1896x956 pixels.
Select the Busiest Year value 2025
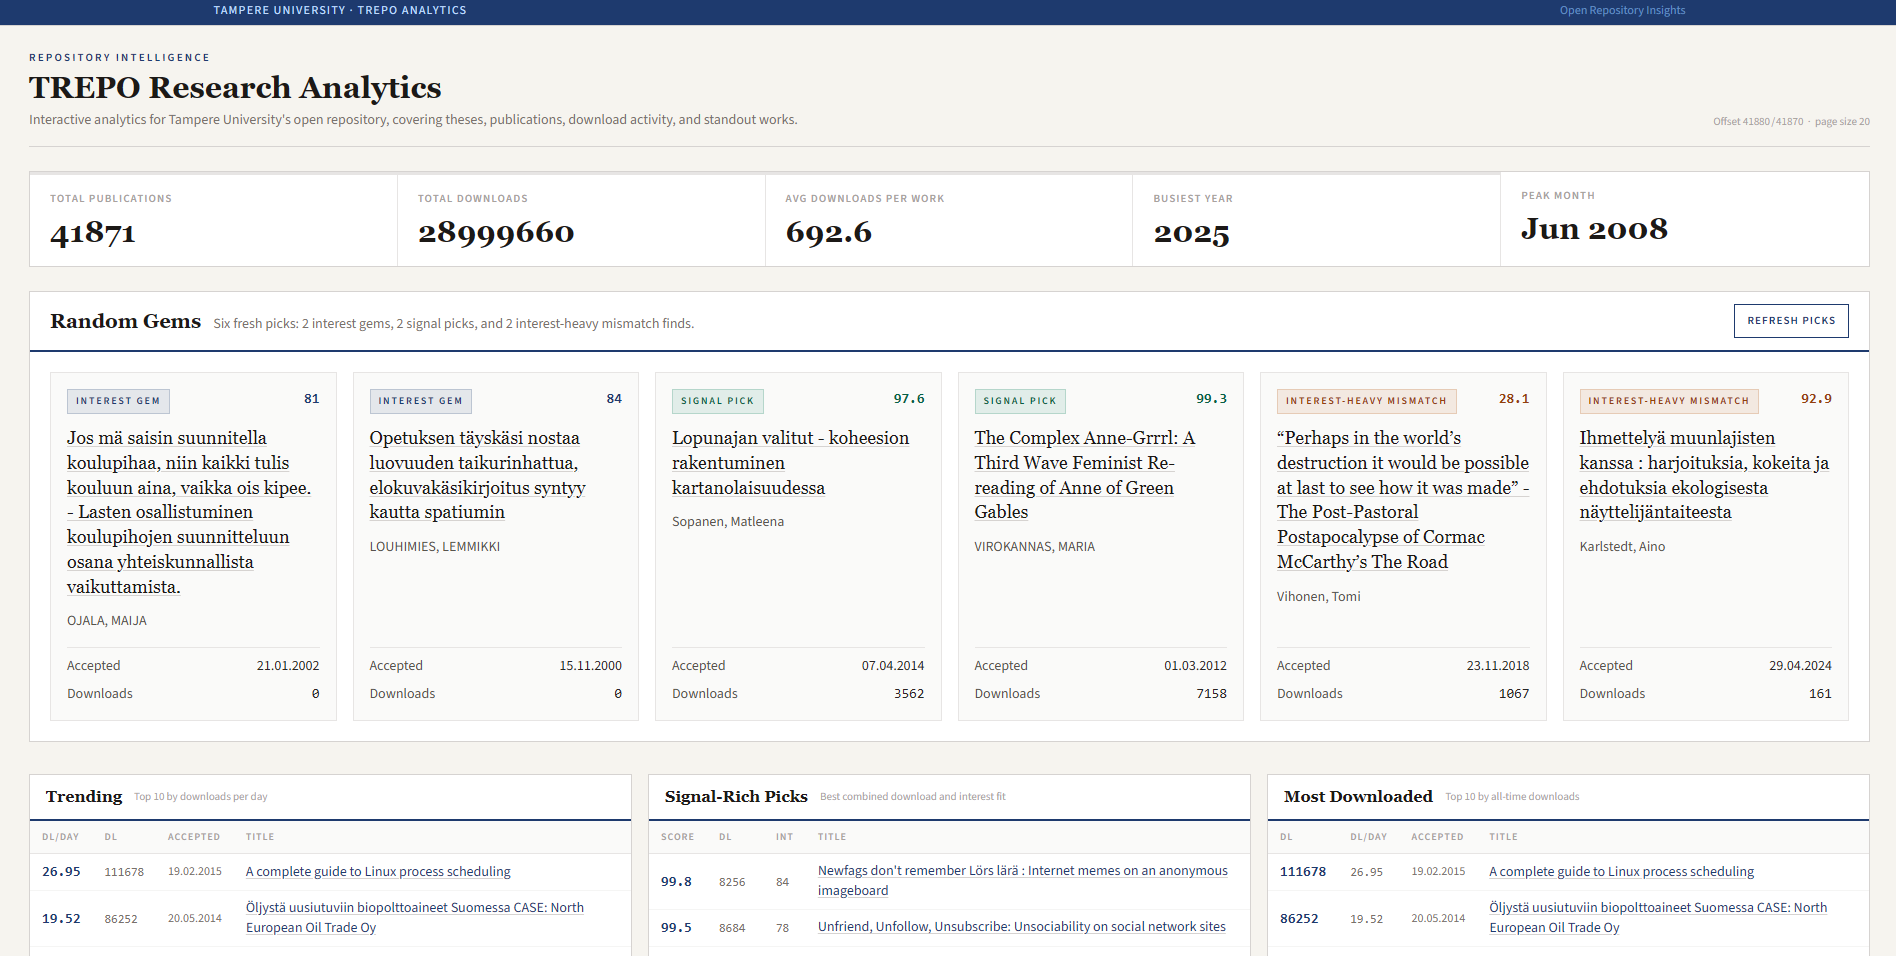(1191, 233)
